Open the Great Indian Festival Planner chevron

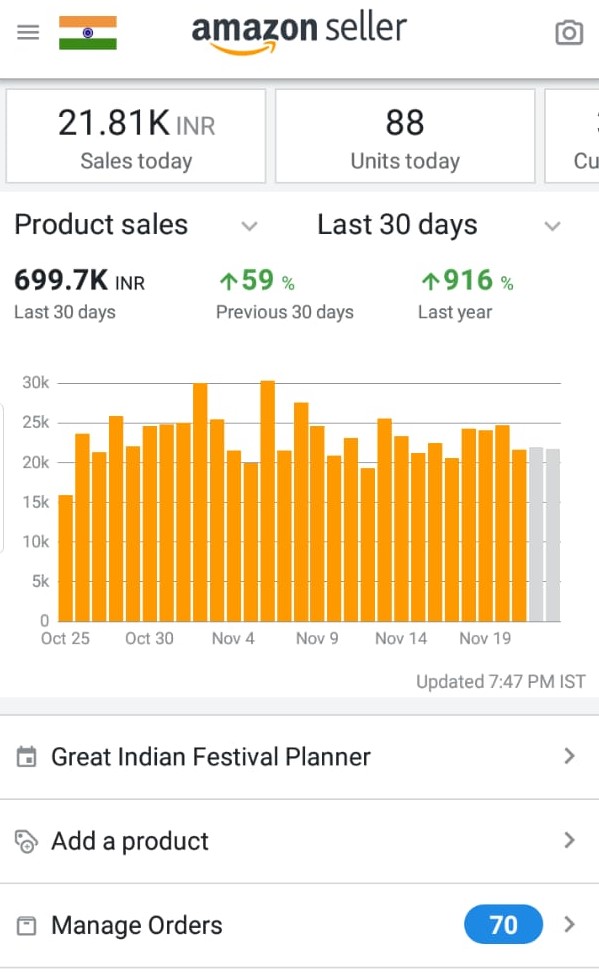569,756
